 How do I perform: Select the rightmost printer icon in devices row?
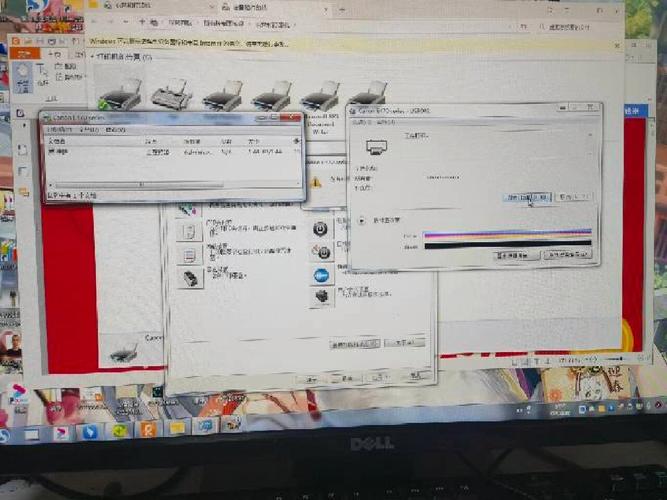[369, 95]
